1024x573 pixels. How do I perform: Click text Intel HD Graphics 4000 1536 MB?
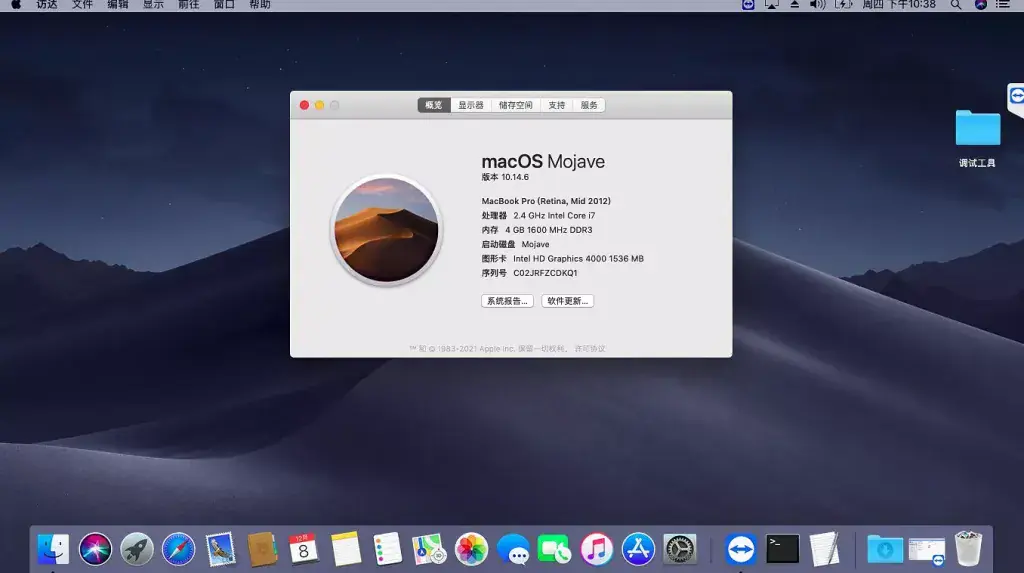579,259
